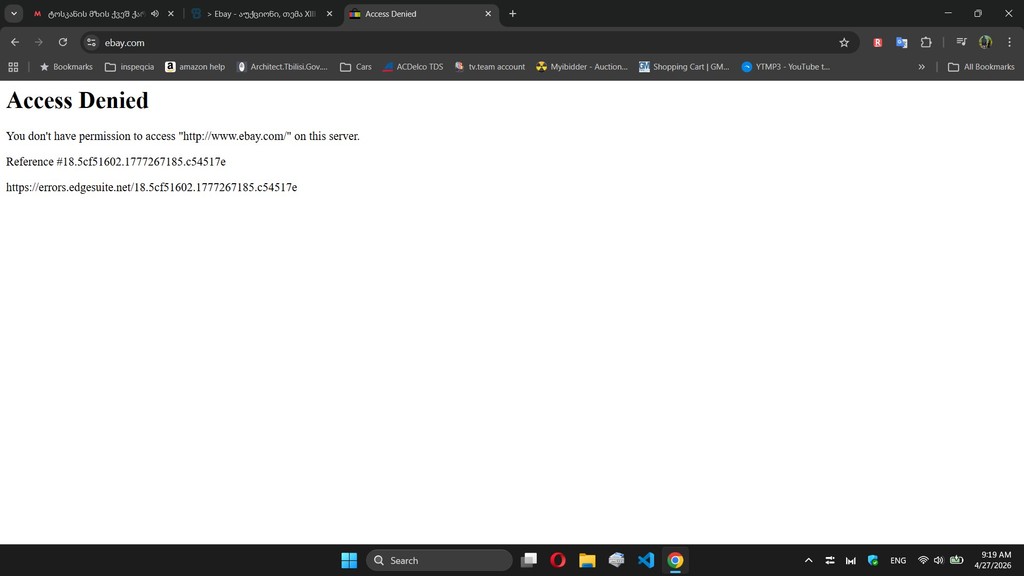Close the Ebay forum tab
The width and height of the screenshot is (1024, 576).
point(330,14)
